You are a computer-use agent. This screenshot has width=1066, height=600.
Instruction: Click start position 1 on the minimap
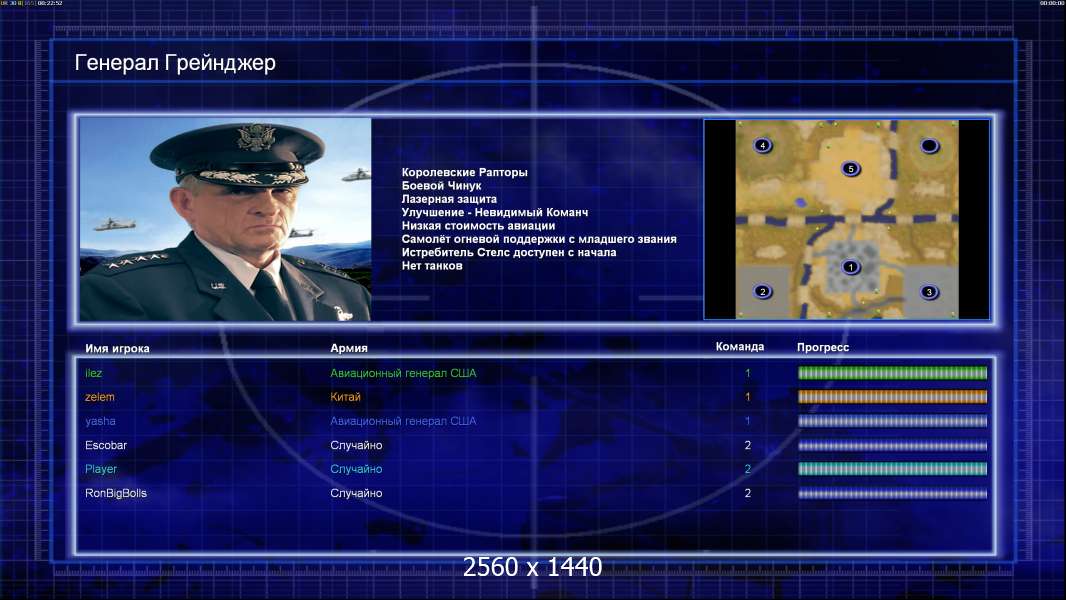[x=850, y=267]
